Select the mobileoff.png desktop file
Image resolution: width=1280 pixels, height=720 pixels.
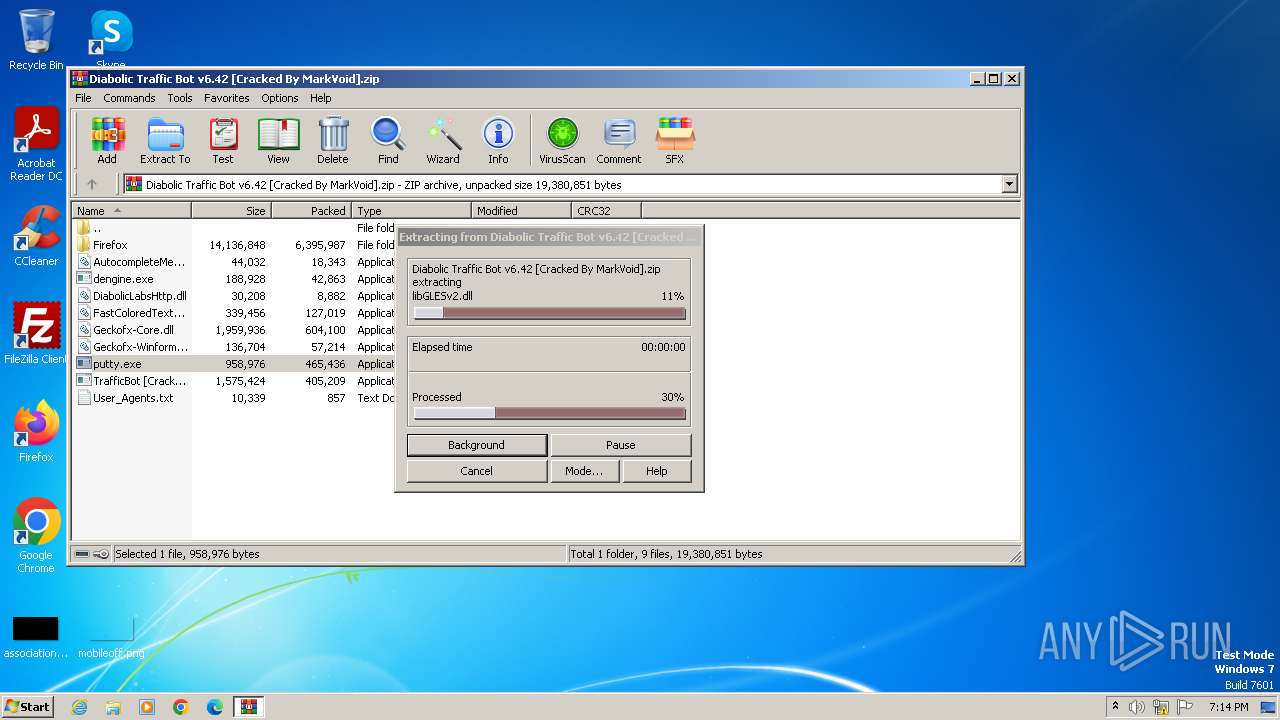click(111, 636)
